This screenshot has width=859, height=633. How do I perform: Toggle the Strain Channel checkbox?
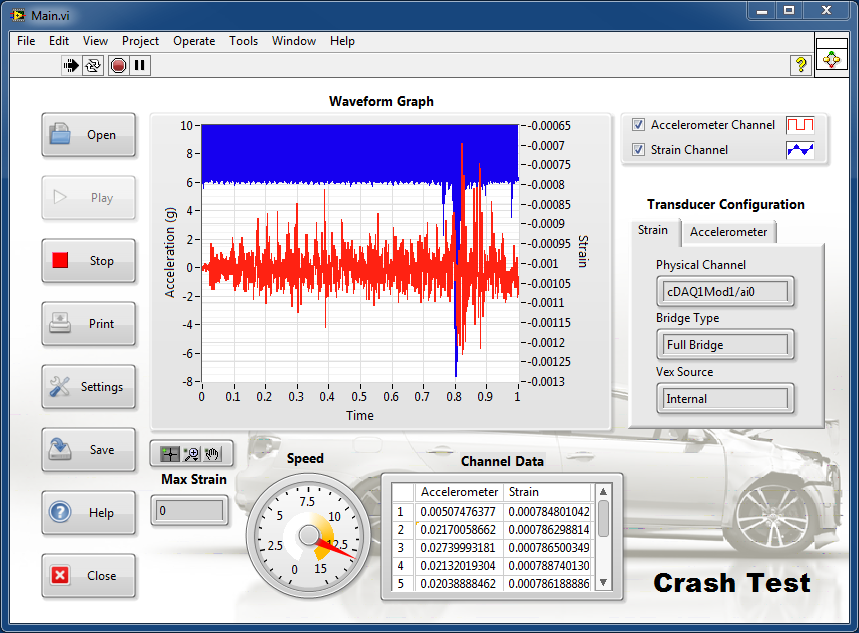(x=639, y=150)
